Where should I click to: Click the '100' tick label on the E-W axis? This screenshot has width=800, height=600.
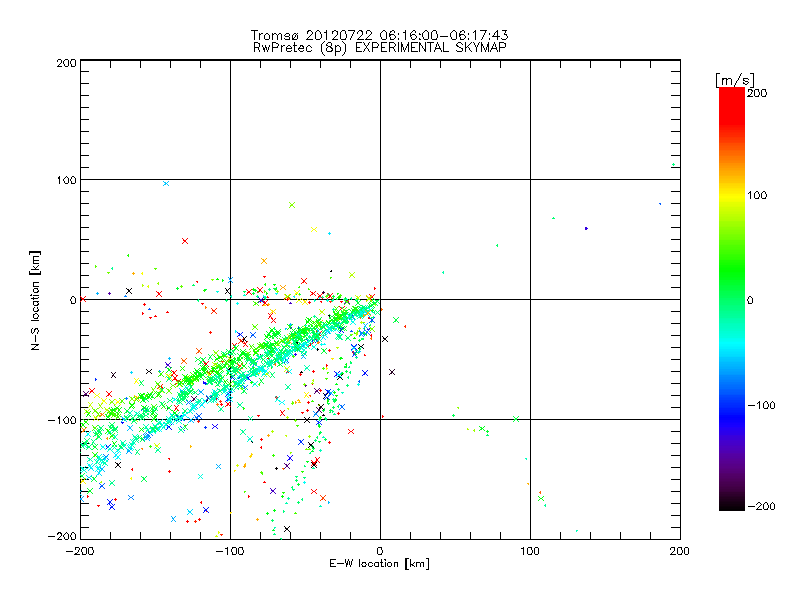click(x=530, y=551)
